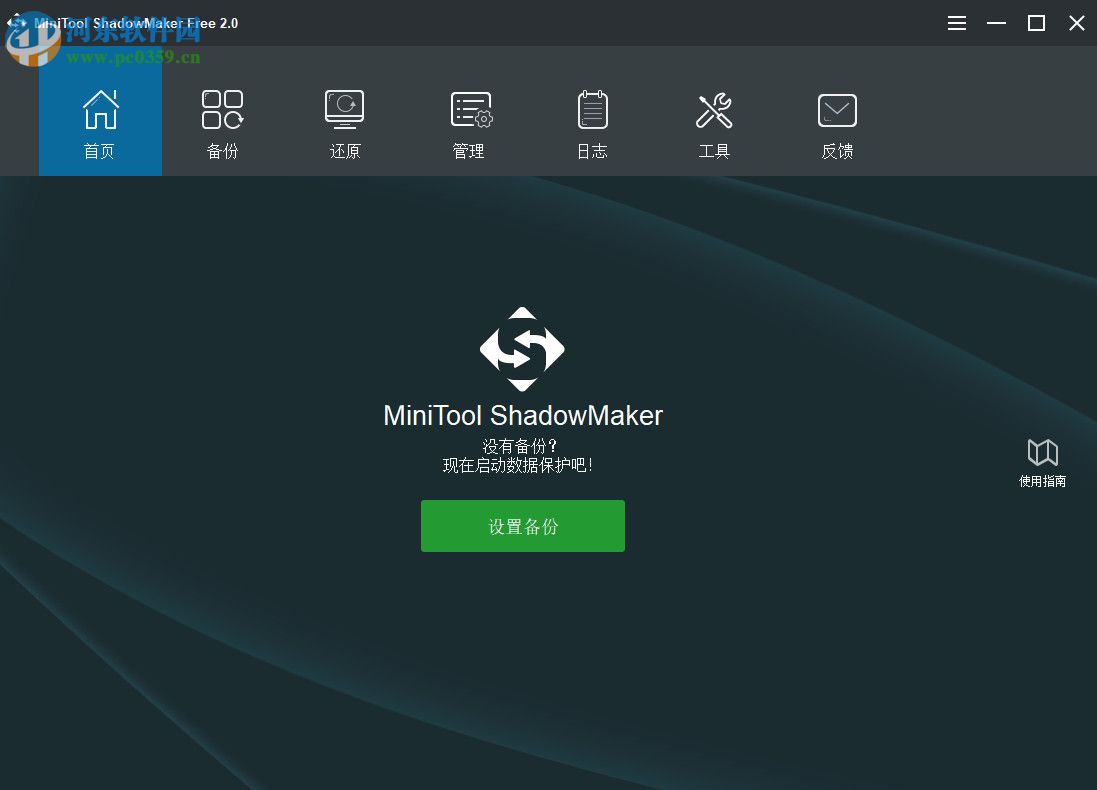The height and width of the screenshot is (790, 1097).
Task: Click the 工具 wrench icon
Action: point(714,108)
